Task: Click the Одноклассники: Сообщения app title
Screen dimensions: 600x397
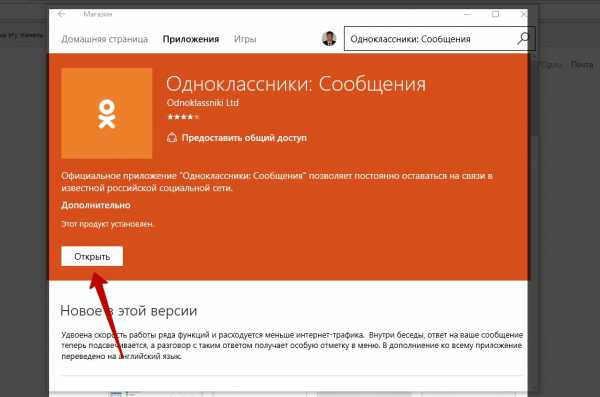Action: (296, 84)
